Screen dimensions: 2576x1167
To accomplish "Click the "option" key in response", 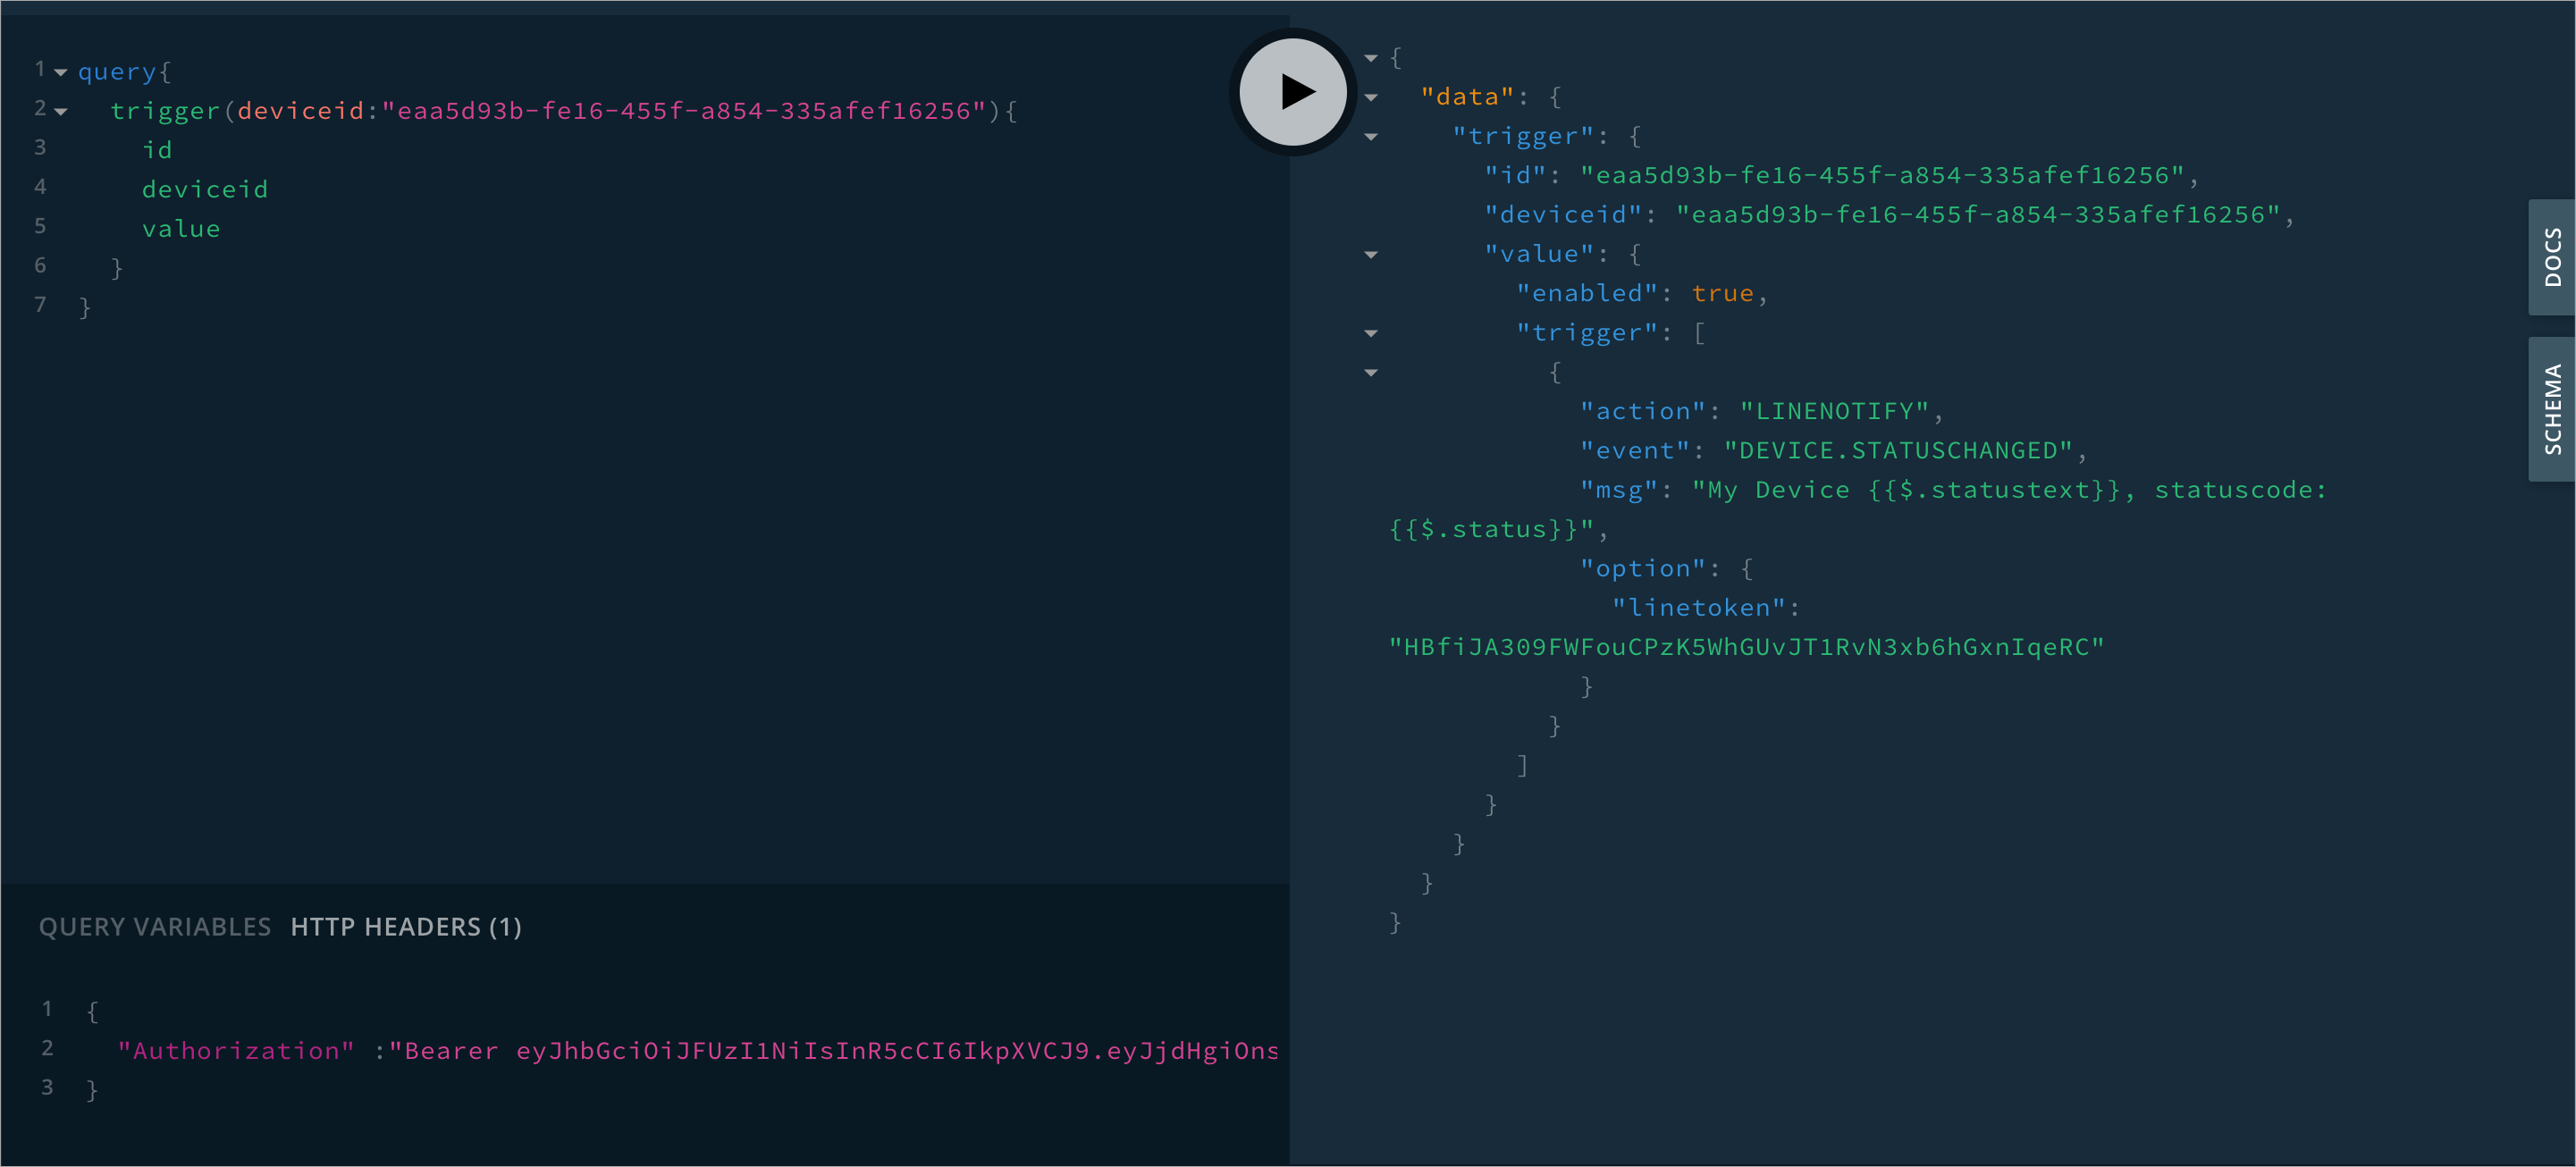I will coord(1642,569).
